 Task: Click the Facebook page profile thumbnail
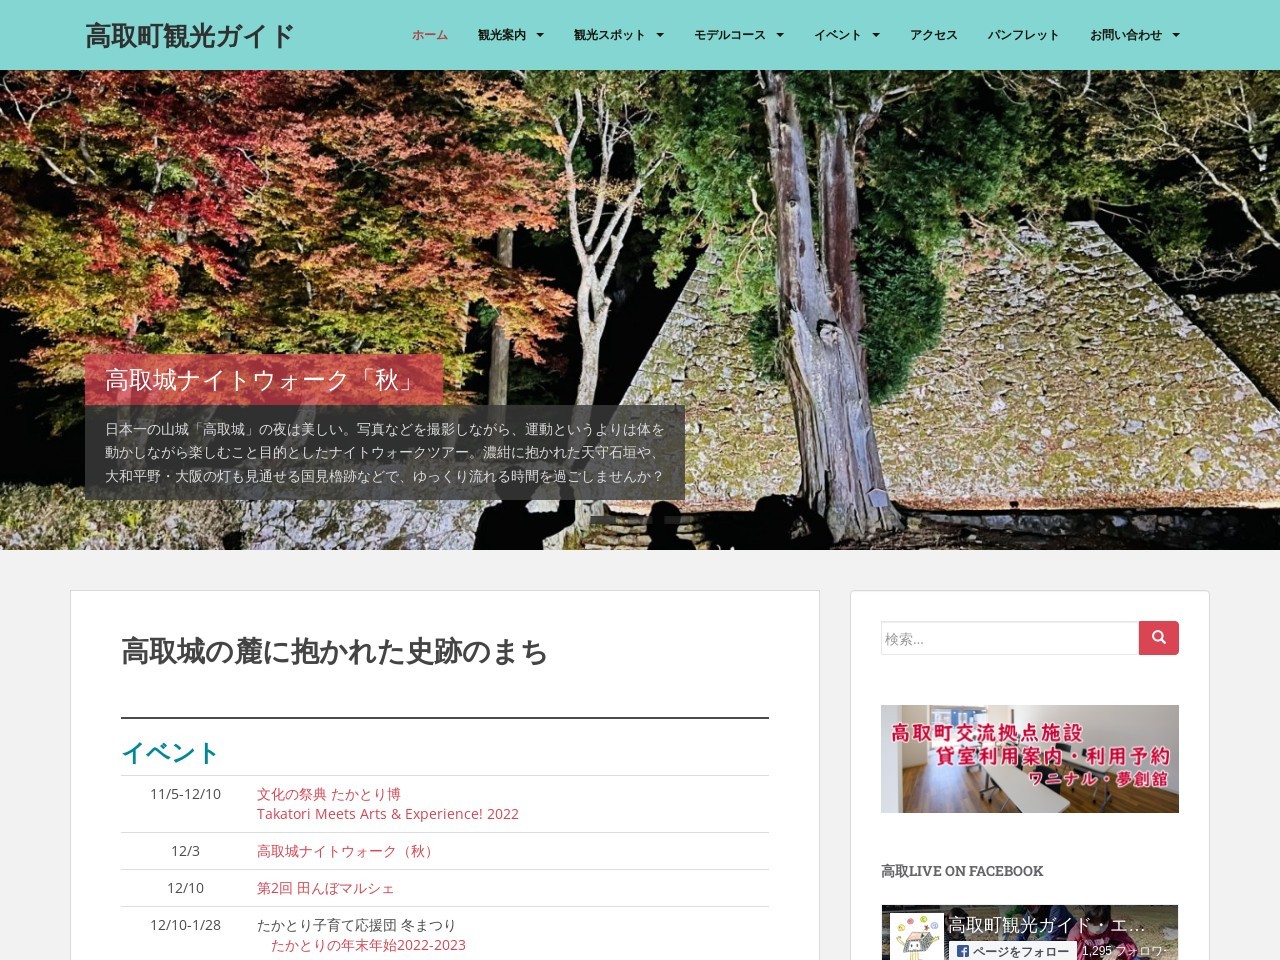(917, 937)
